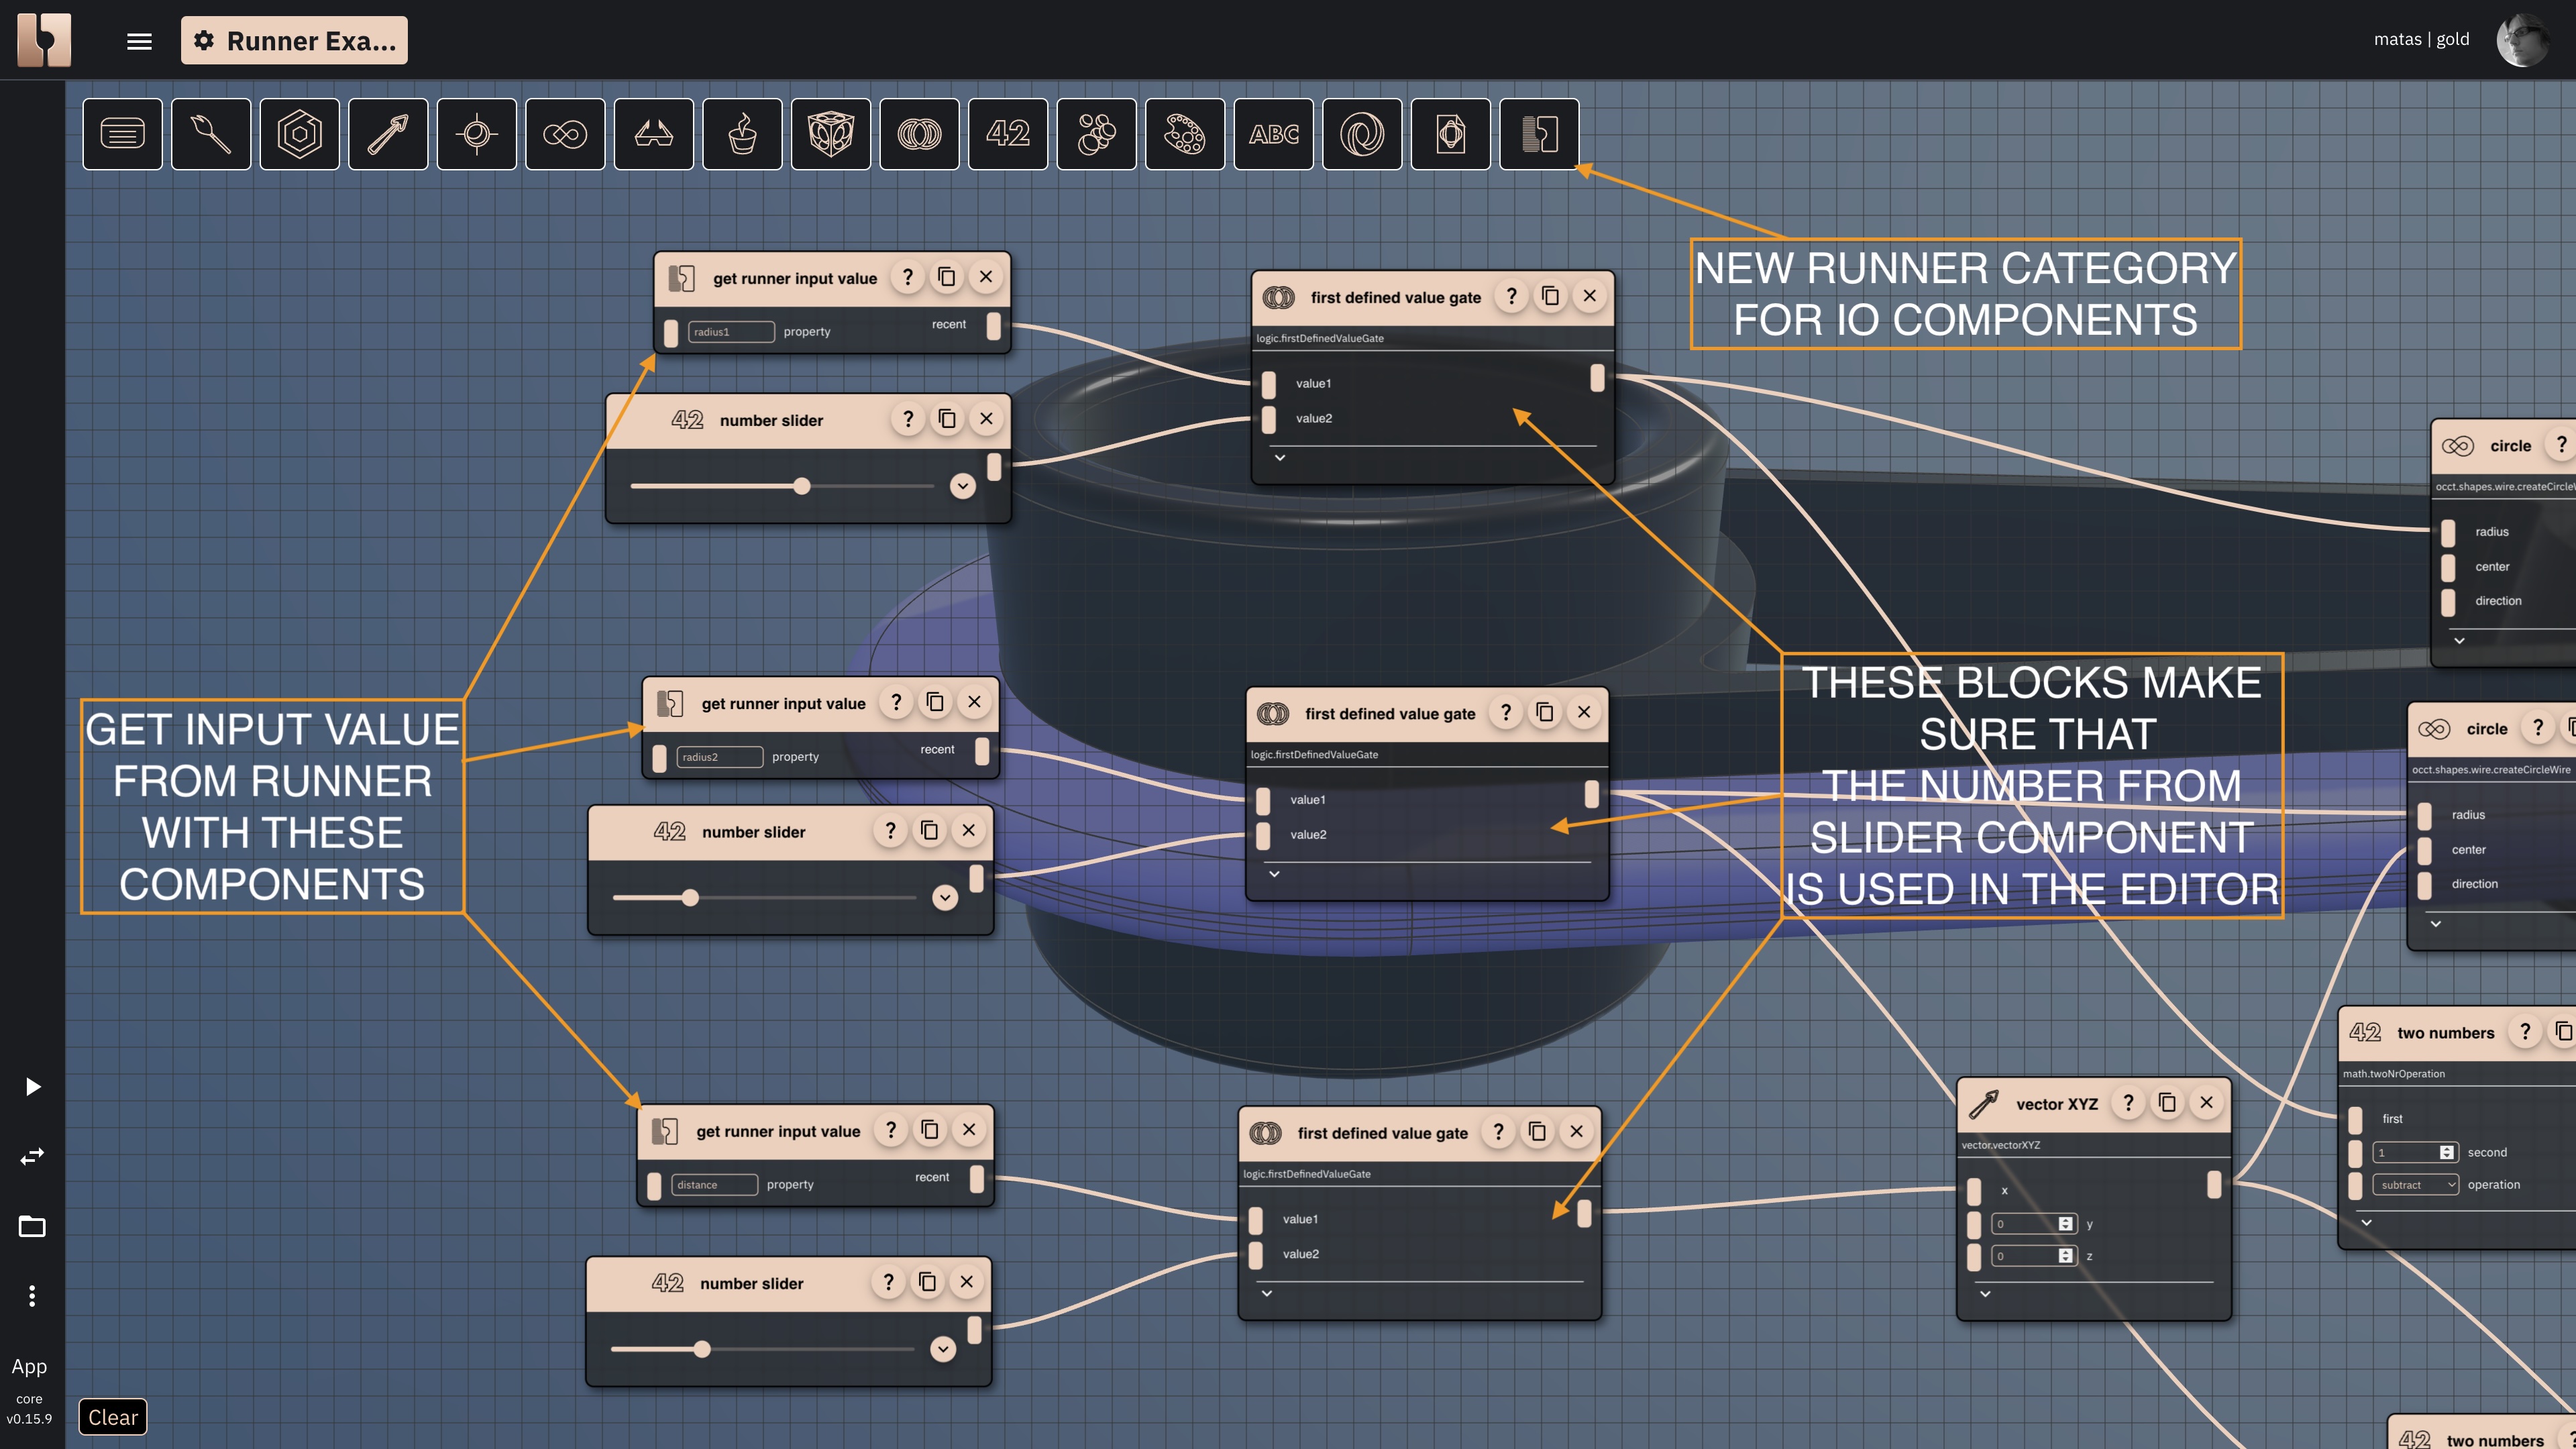Open the 3D cube solids category
The height and width of the screenshot is (1449, 2576).
coord(830,134)
